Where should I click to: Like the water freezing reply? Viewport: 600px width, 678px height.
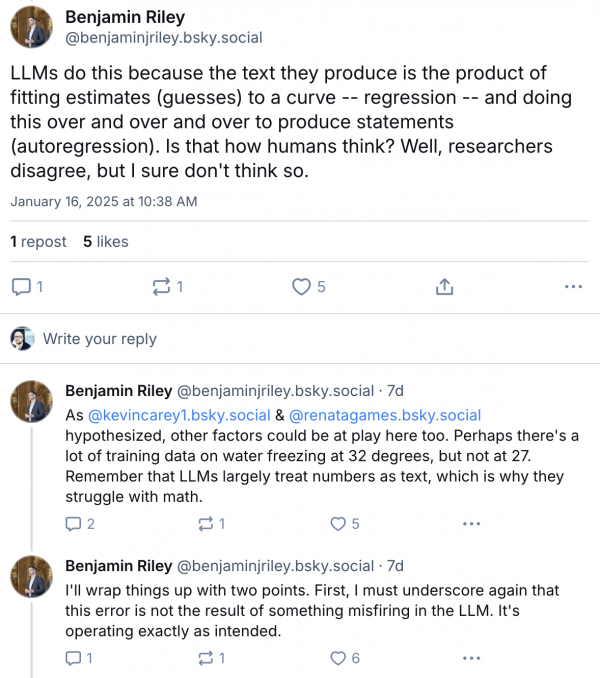339,523
